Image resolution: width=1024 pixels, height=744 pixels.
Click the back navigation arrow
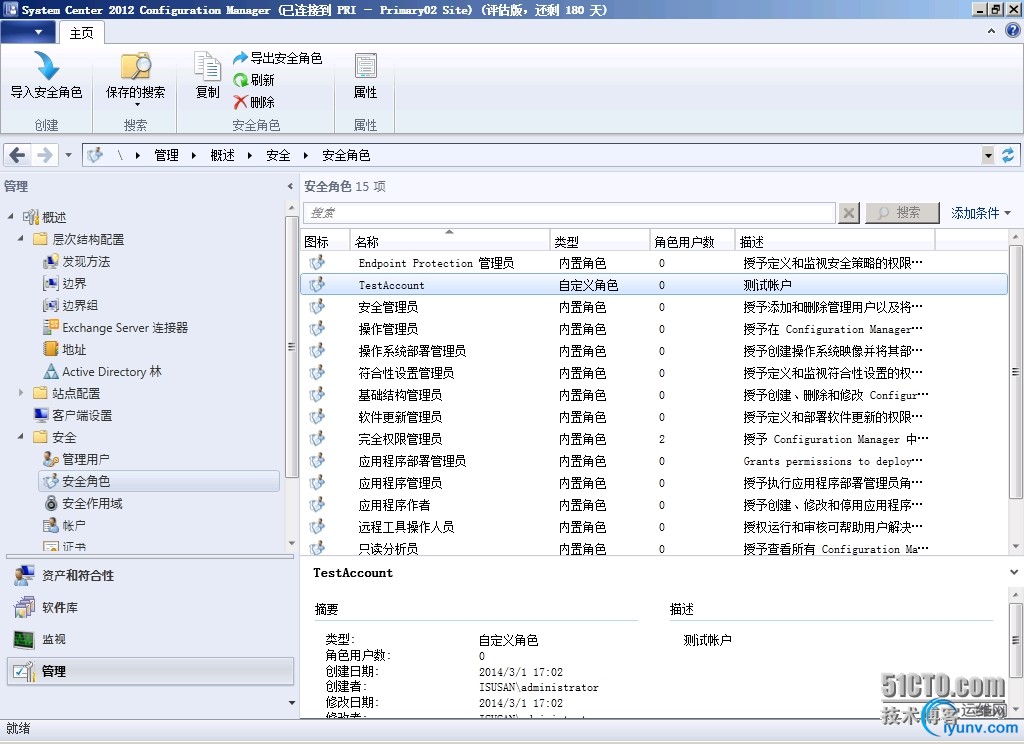coord(18,155)
